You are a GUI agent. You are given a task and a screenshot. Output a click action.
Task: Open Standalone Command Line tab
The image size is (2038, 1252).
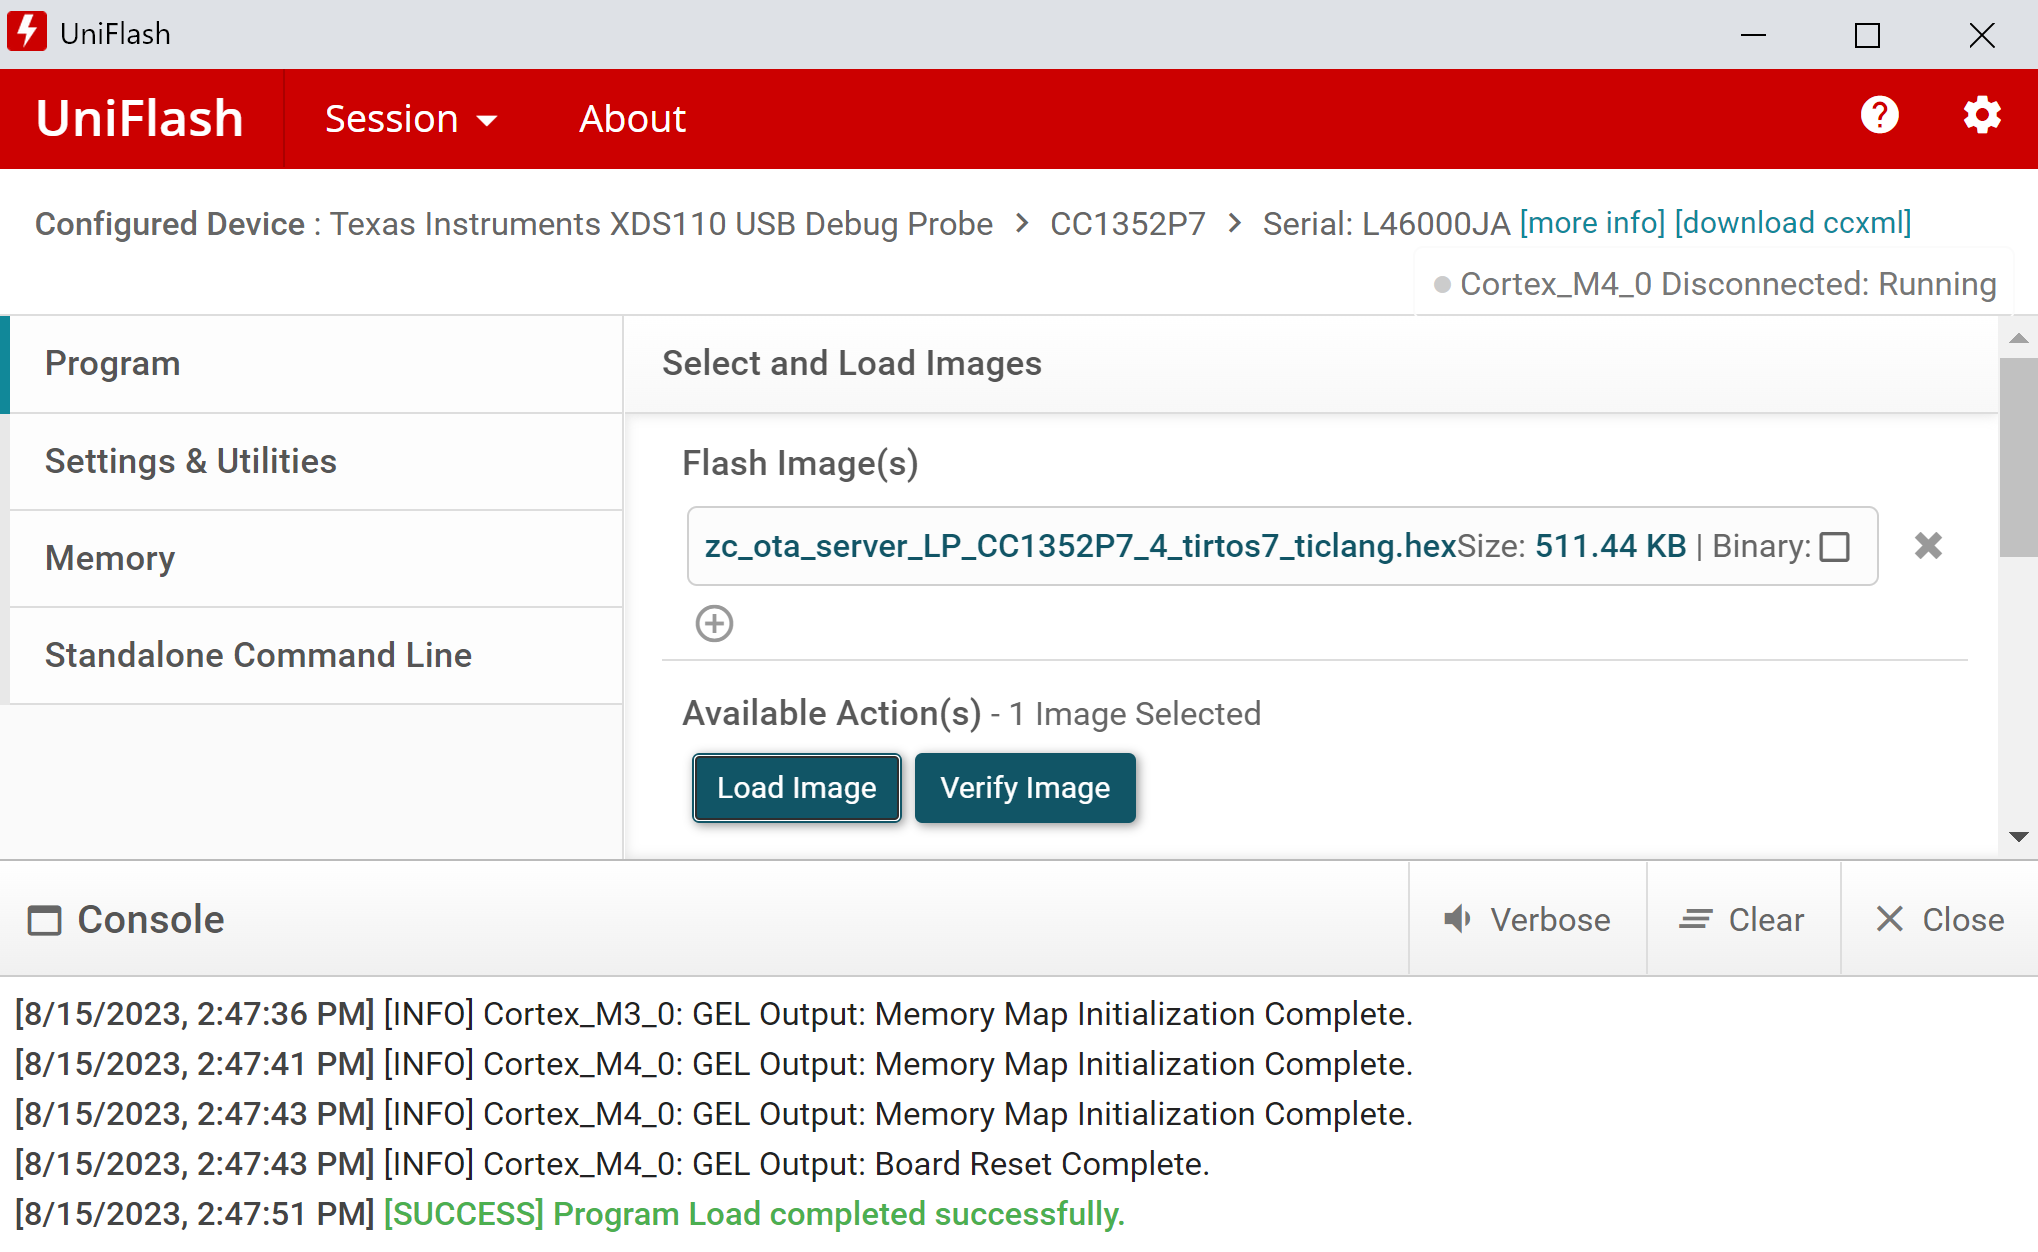point(316,655)
